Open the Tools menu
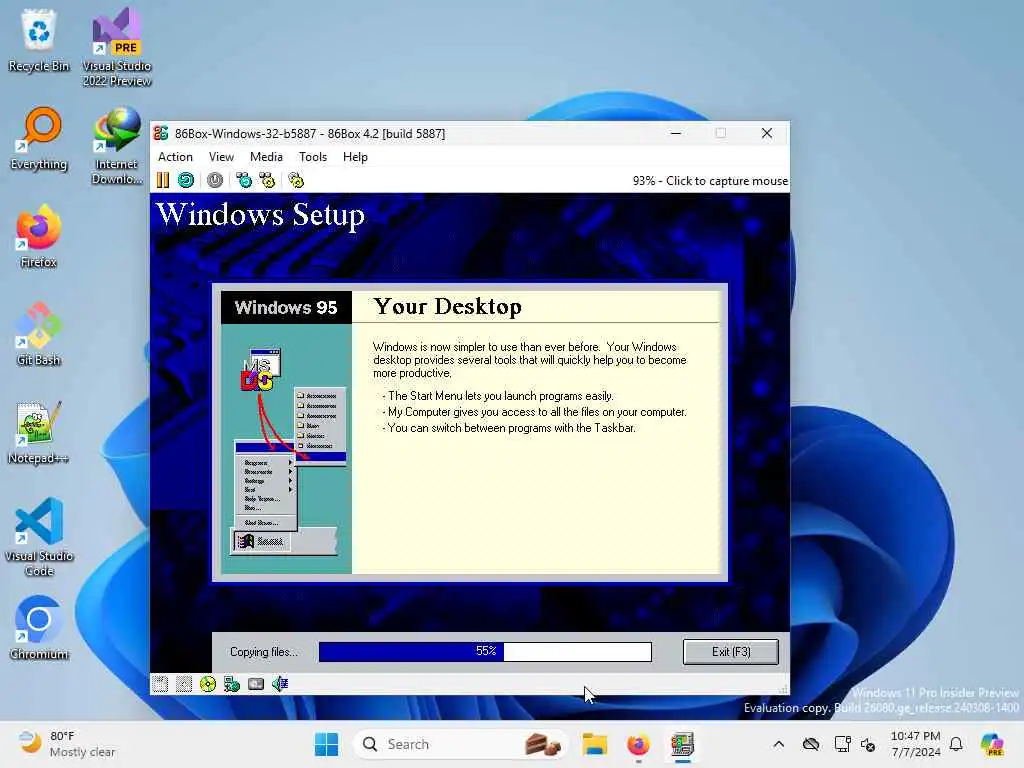1024x768 pixels. point(313,157)
